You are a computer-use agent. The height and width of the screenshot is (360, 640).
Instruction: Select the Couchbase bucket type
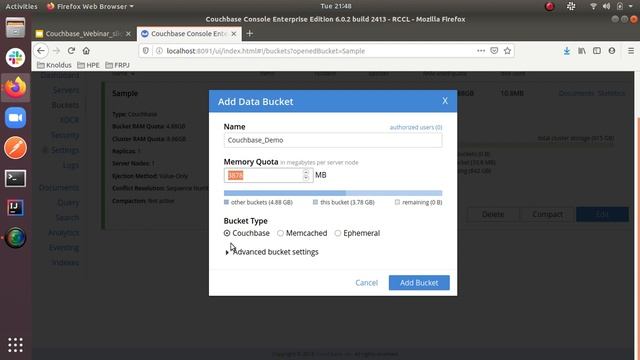point(227,233)
